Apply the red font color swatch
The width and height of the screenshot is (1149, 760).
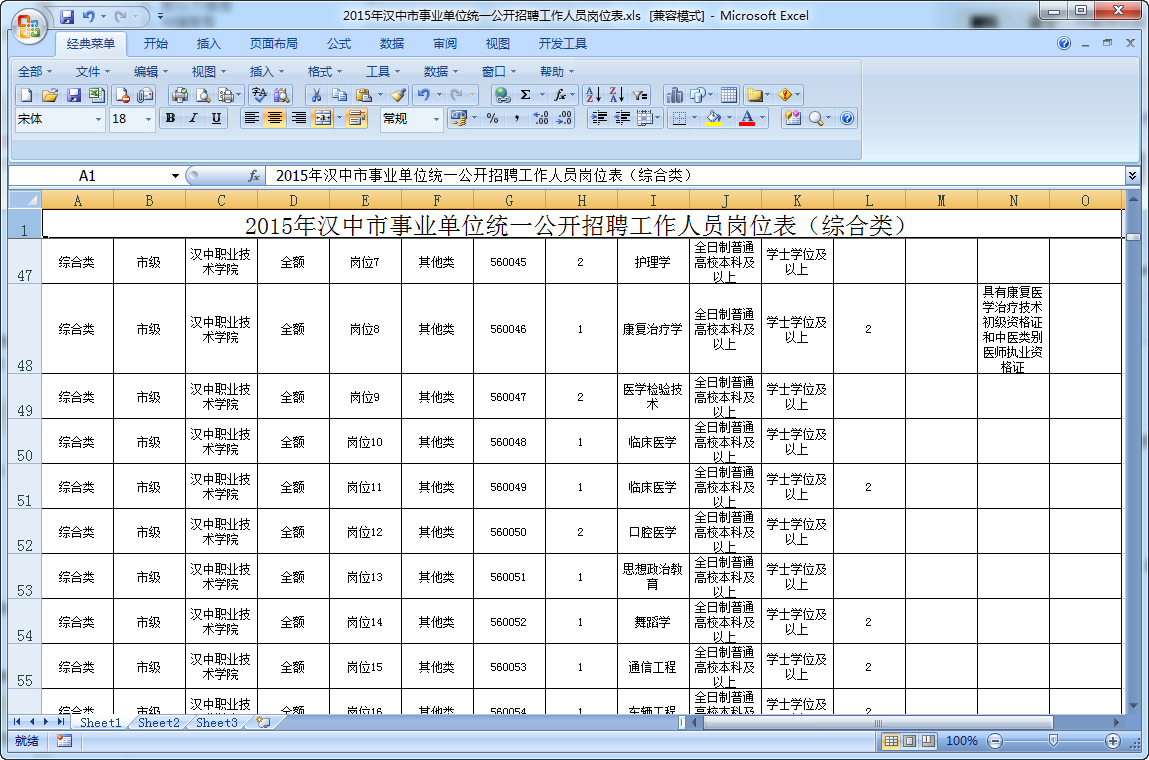(x=747, y=118)
